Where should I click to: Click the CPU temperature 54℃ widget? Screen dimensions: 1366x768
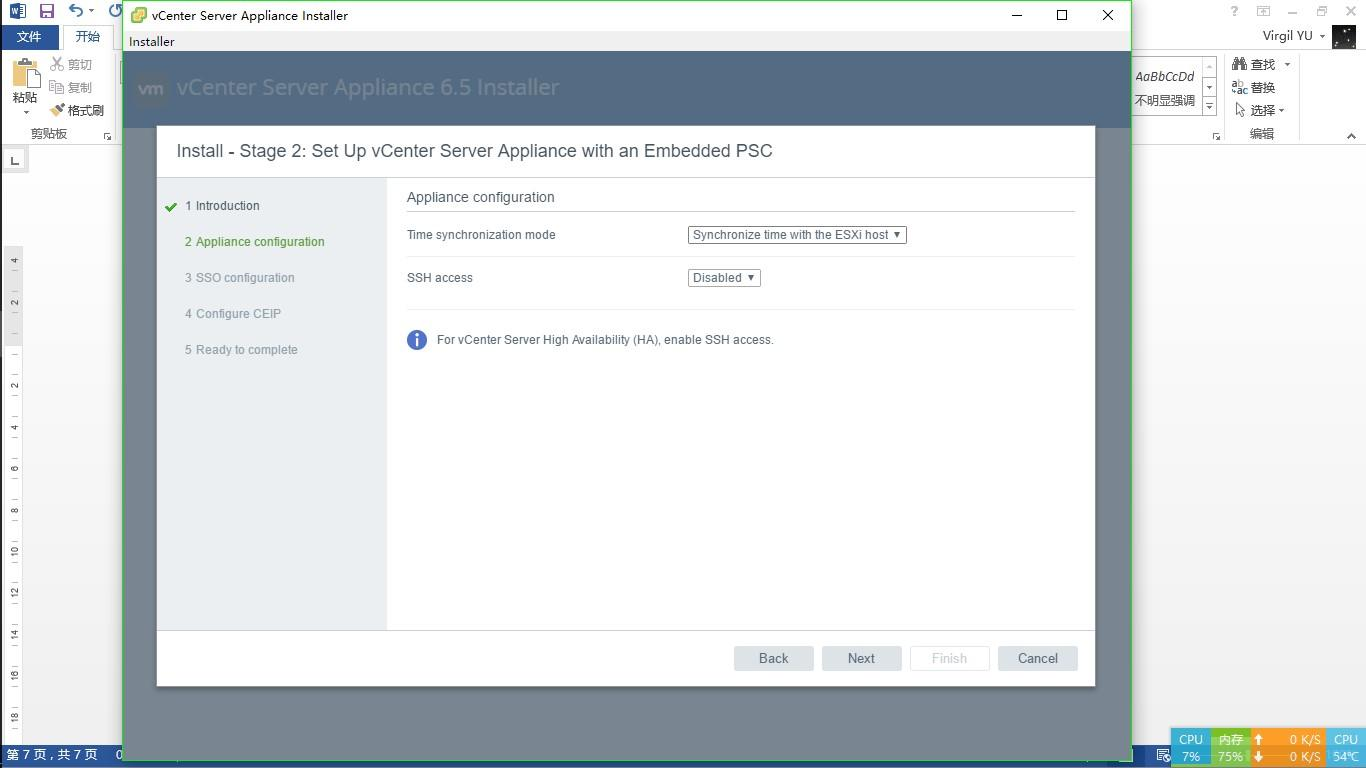tap(1345, 748)
